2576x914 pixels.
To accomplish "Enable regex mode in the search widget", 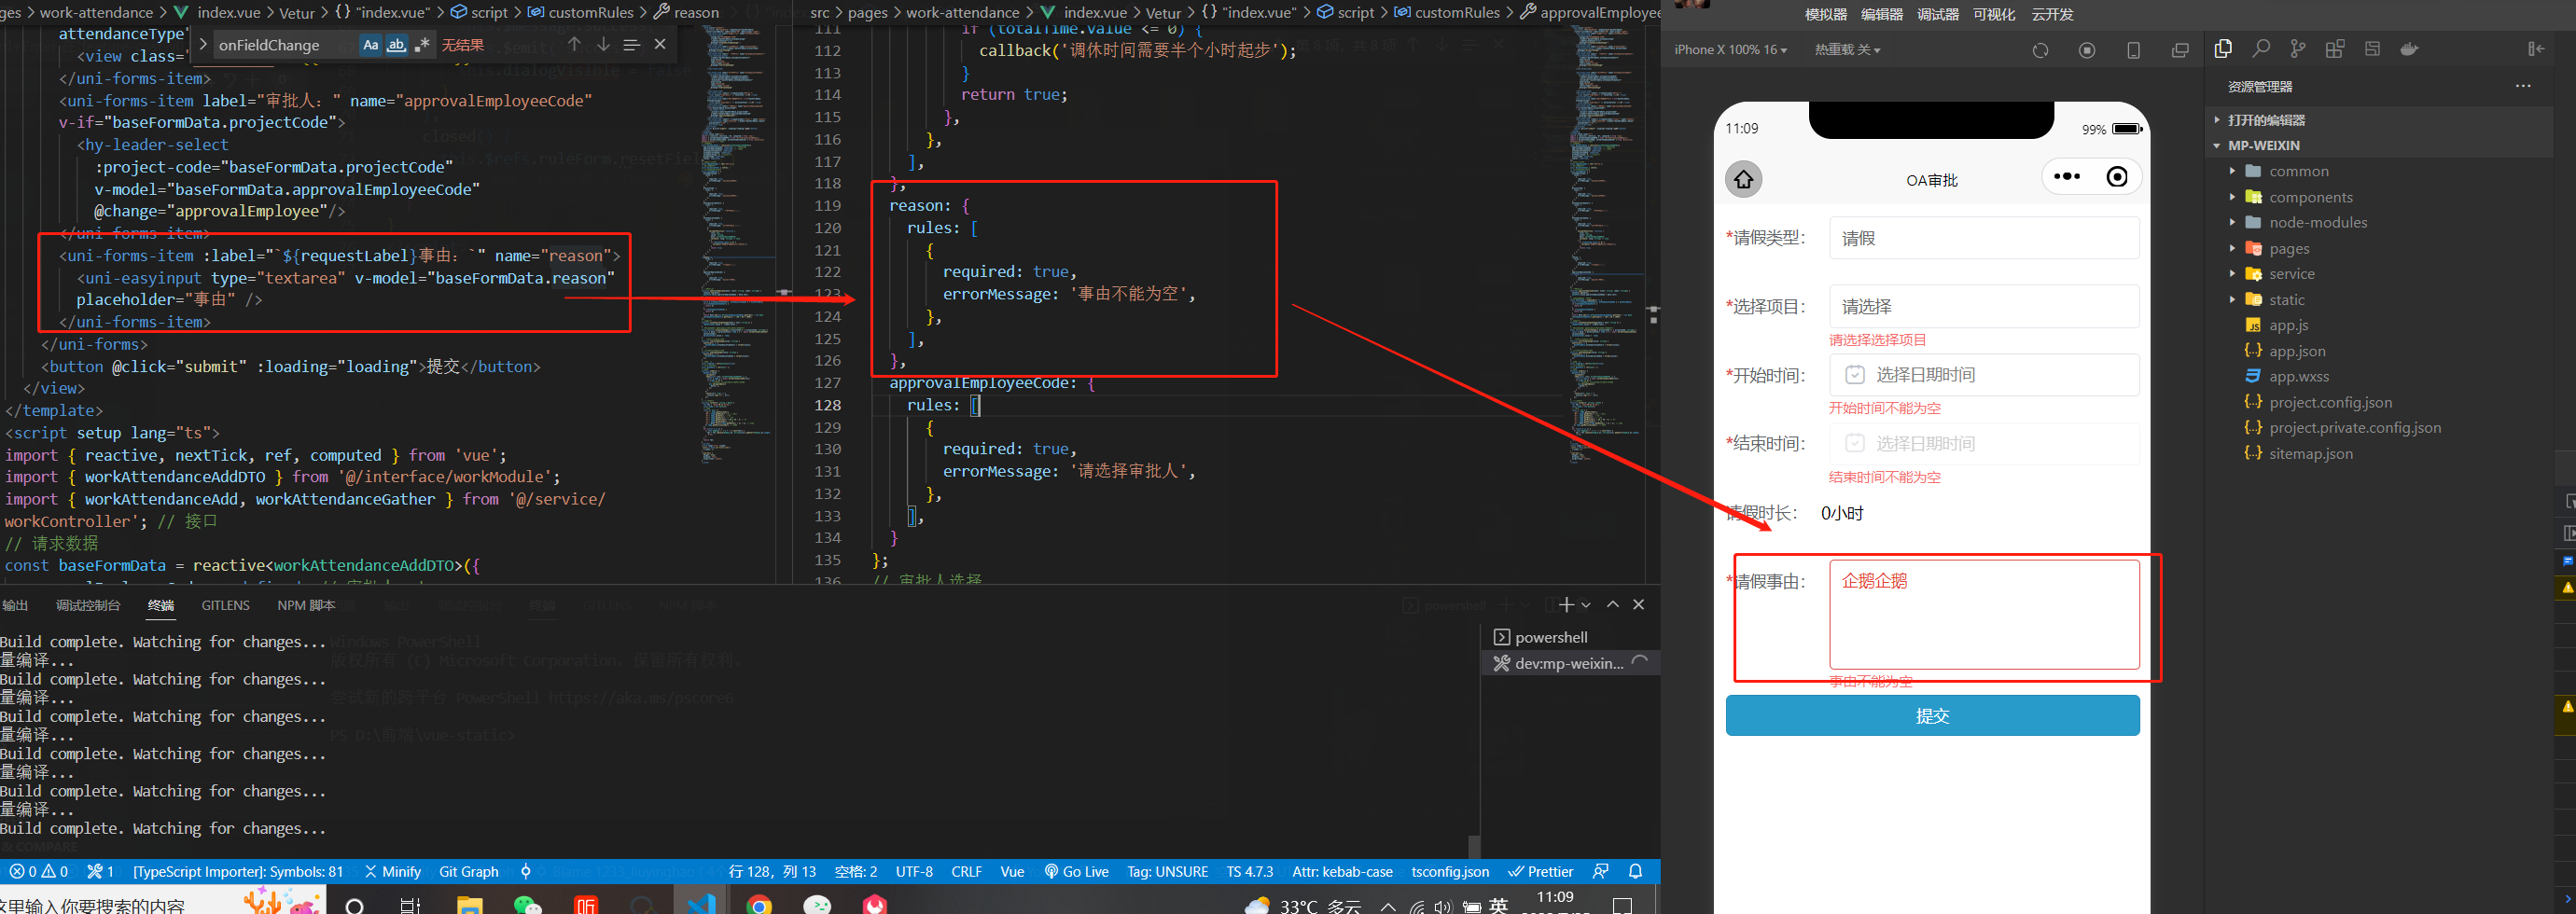I will coord(423,44).
